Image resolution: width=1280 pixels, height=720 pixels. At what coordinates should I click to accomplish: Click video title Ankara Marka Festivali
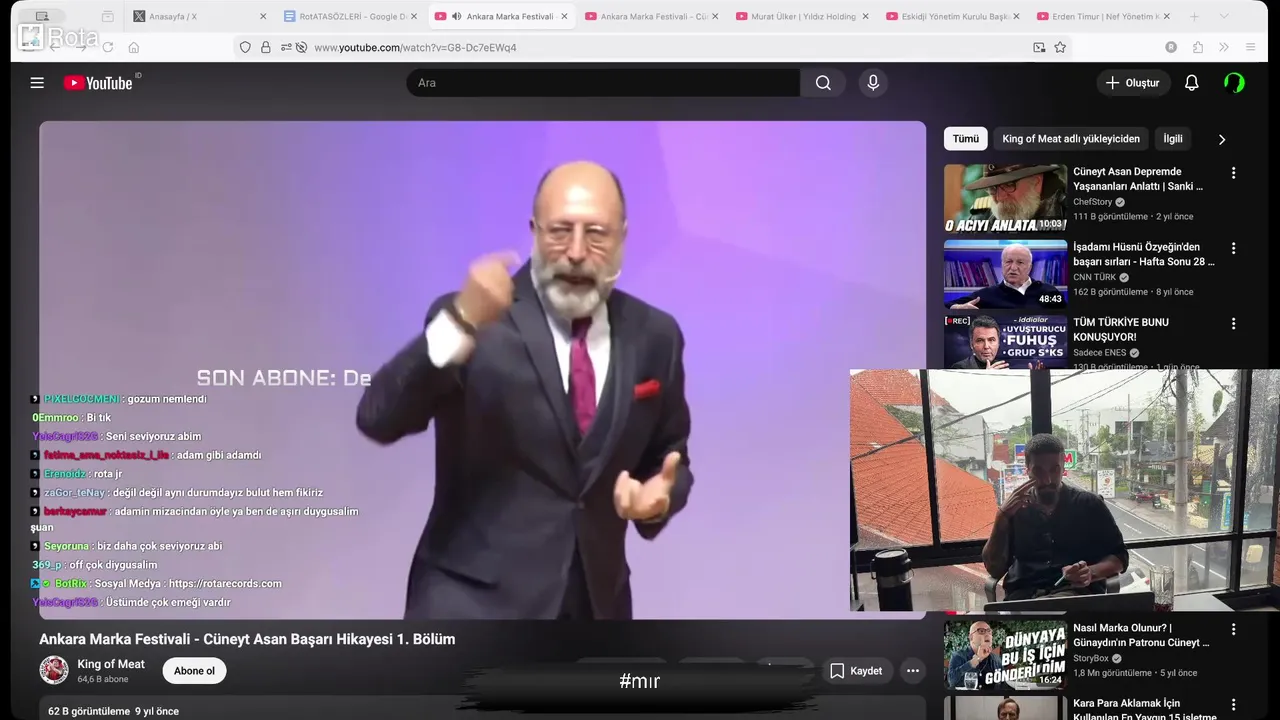coord(247,639)
